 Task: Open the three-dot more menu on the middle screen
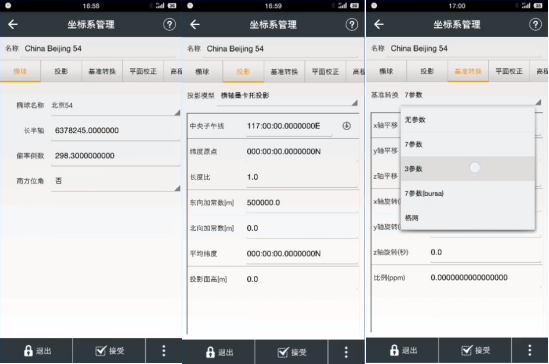click(x=346, y=352)
